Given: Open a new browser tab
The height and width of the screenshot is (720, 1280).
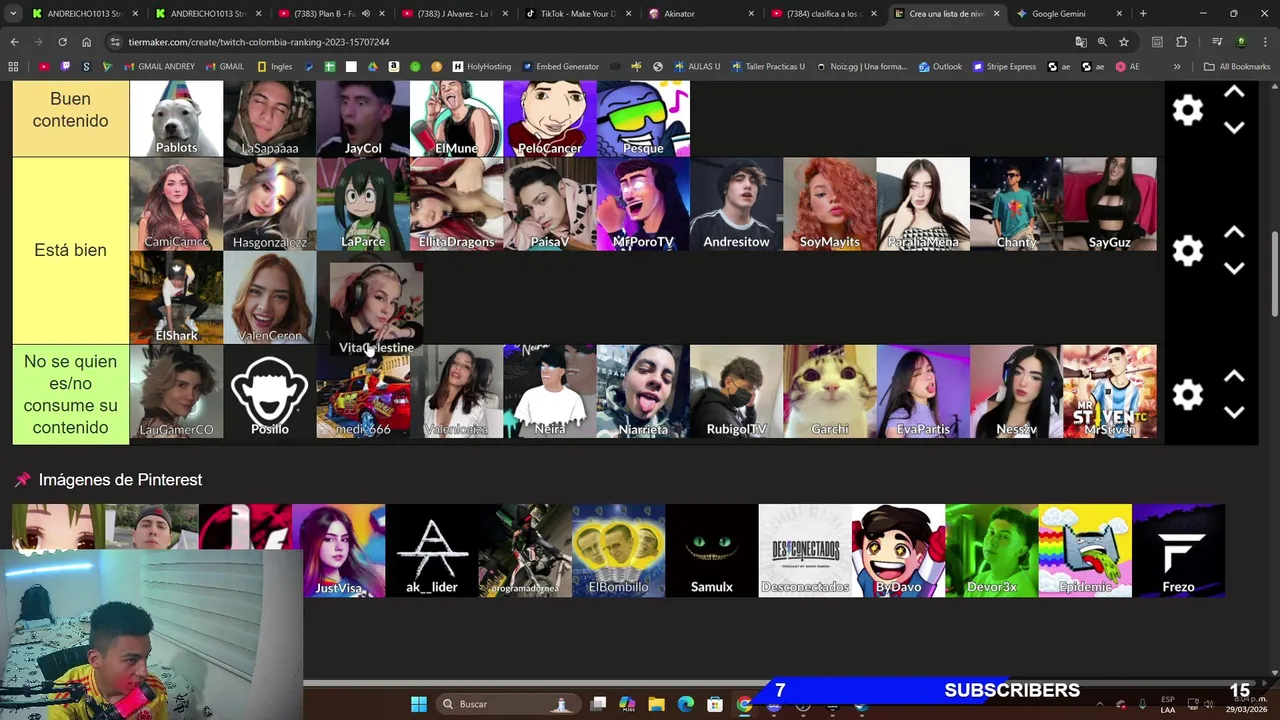Looking at the screenshot, I should (x=1143, y=14).
